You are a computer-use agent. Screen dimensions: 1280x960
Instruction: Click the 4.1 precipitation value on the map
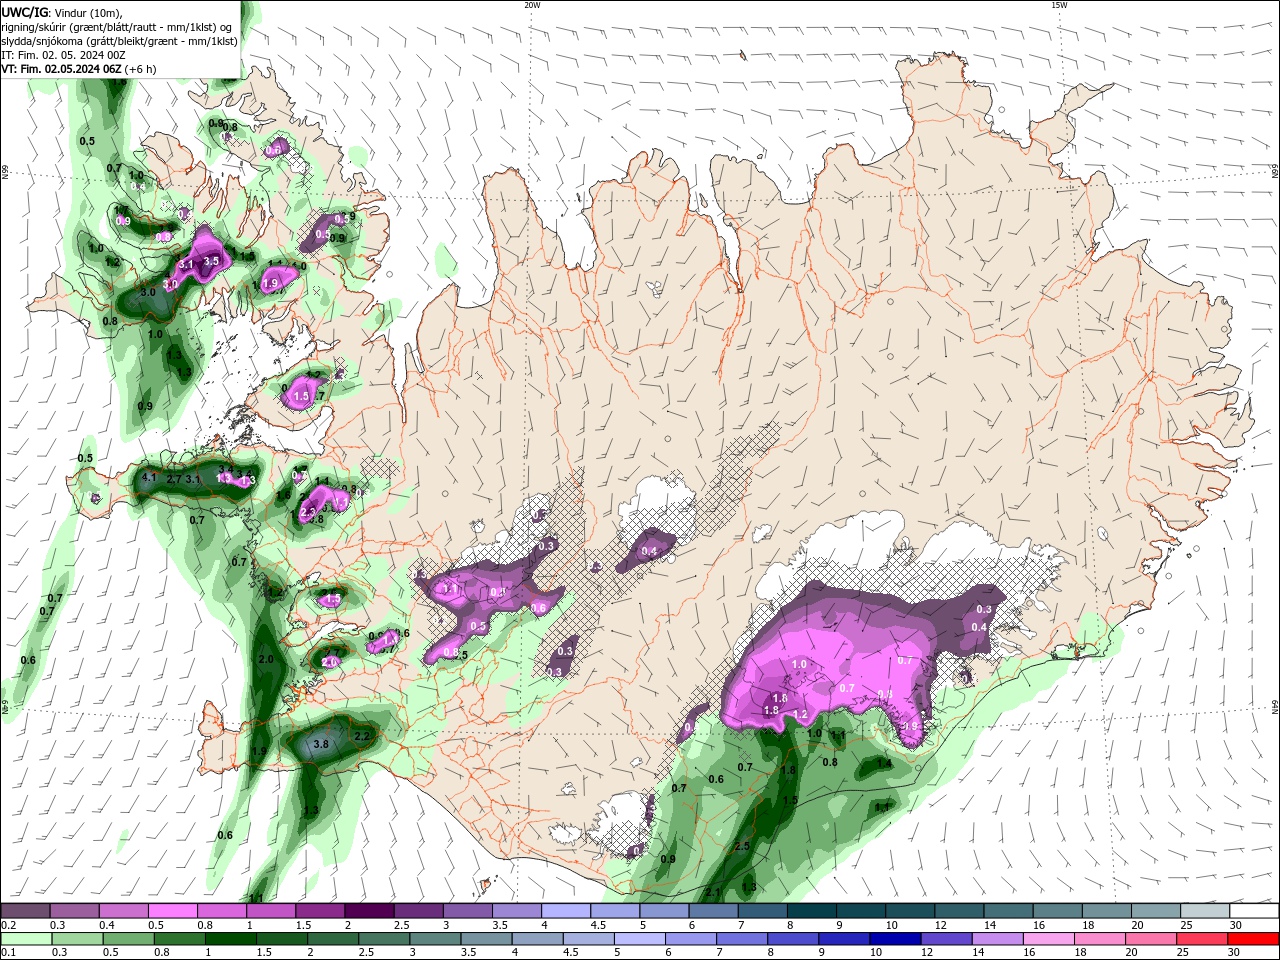pyautogui.click(x=150, y=478)
